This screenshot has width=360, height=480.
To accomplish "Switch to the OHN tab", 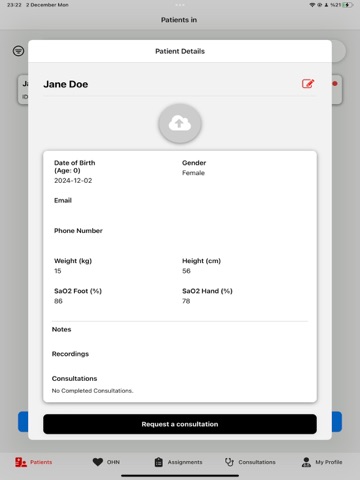I will click(106, 462).
